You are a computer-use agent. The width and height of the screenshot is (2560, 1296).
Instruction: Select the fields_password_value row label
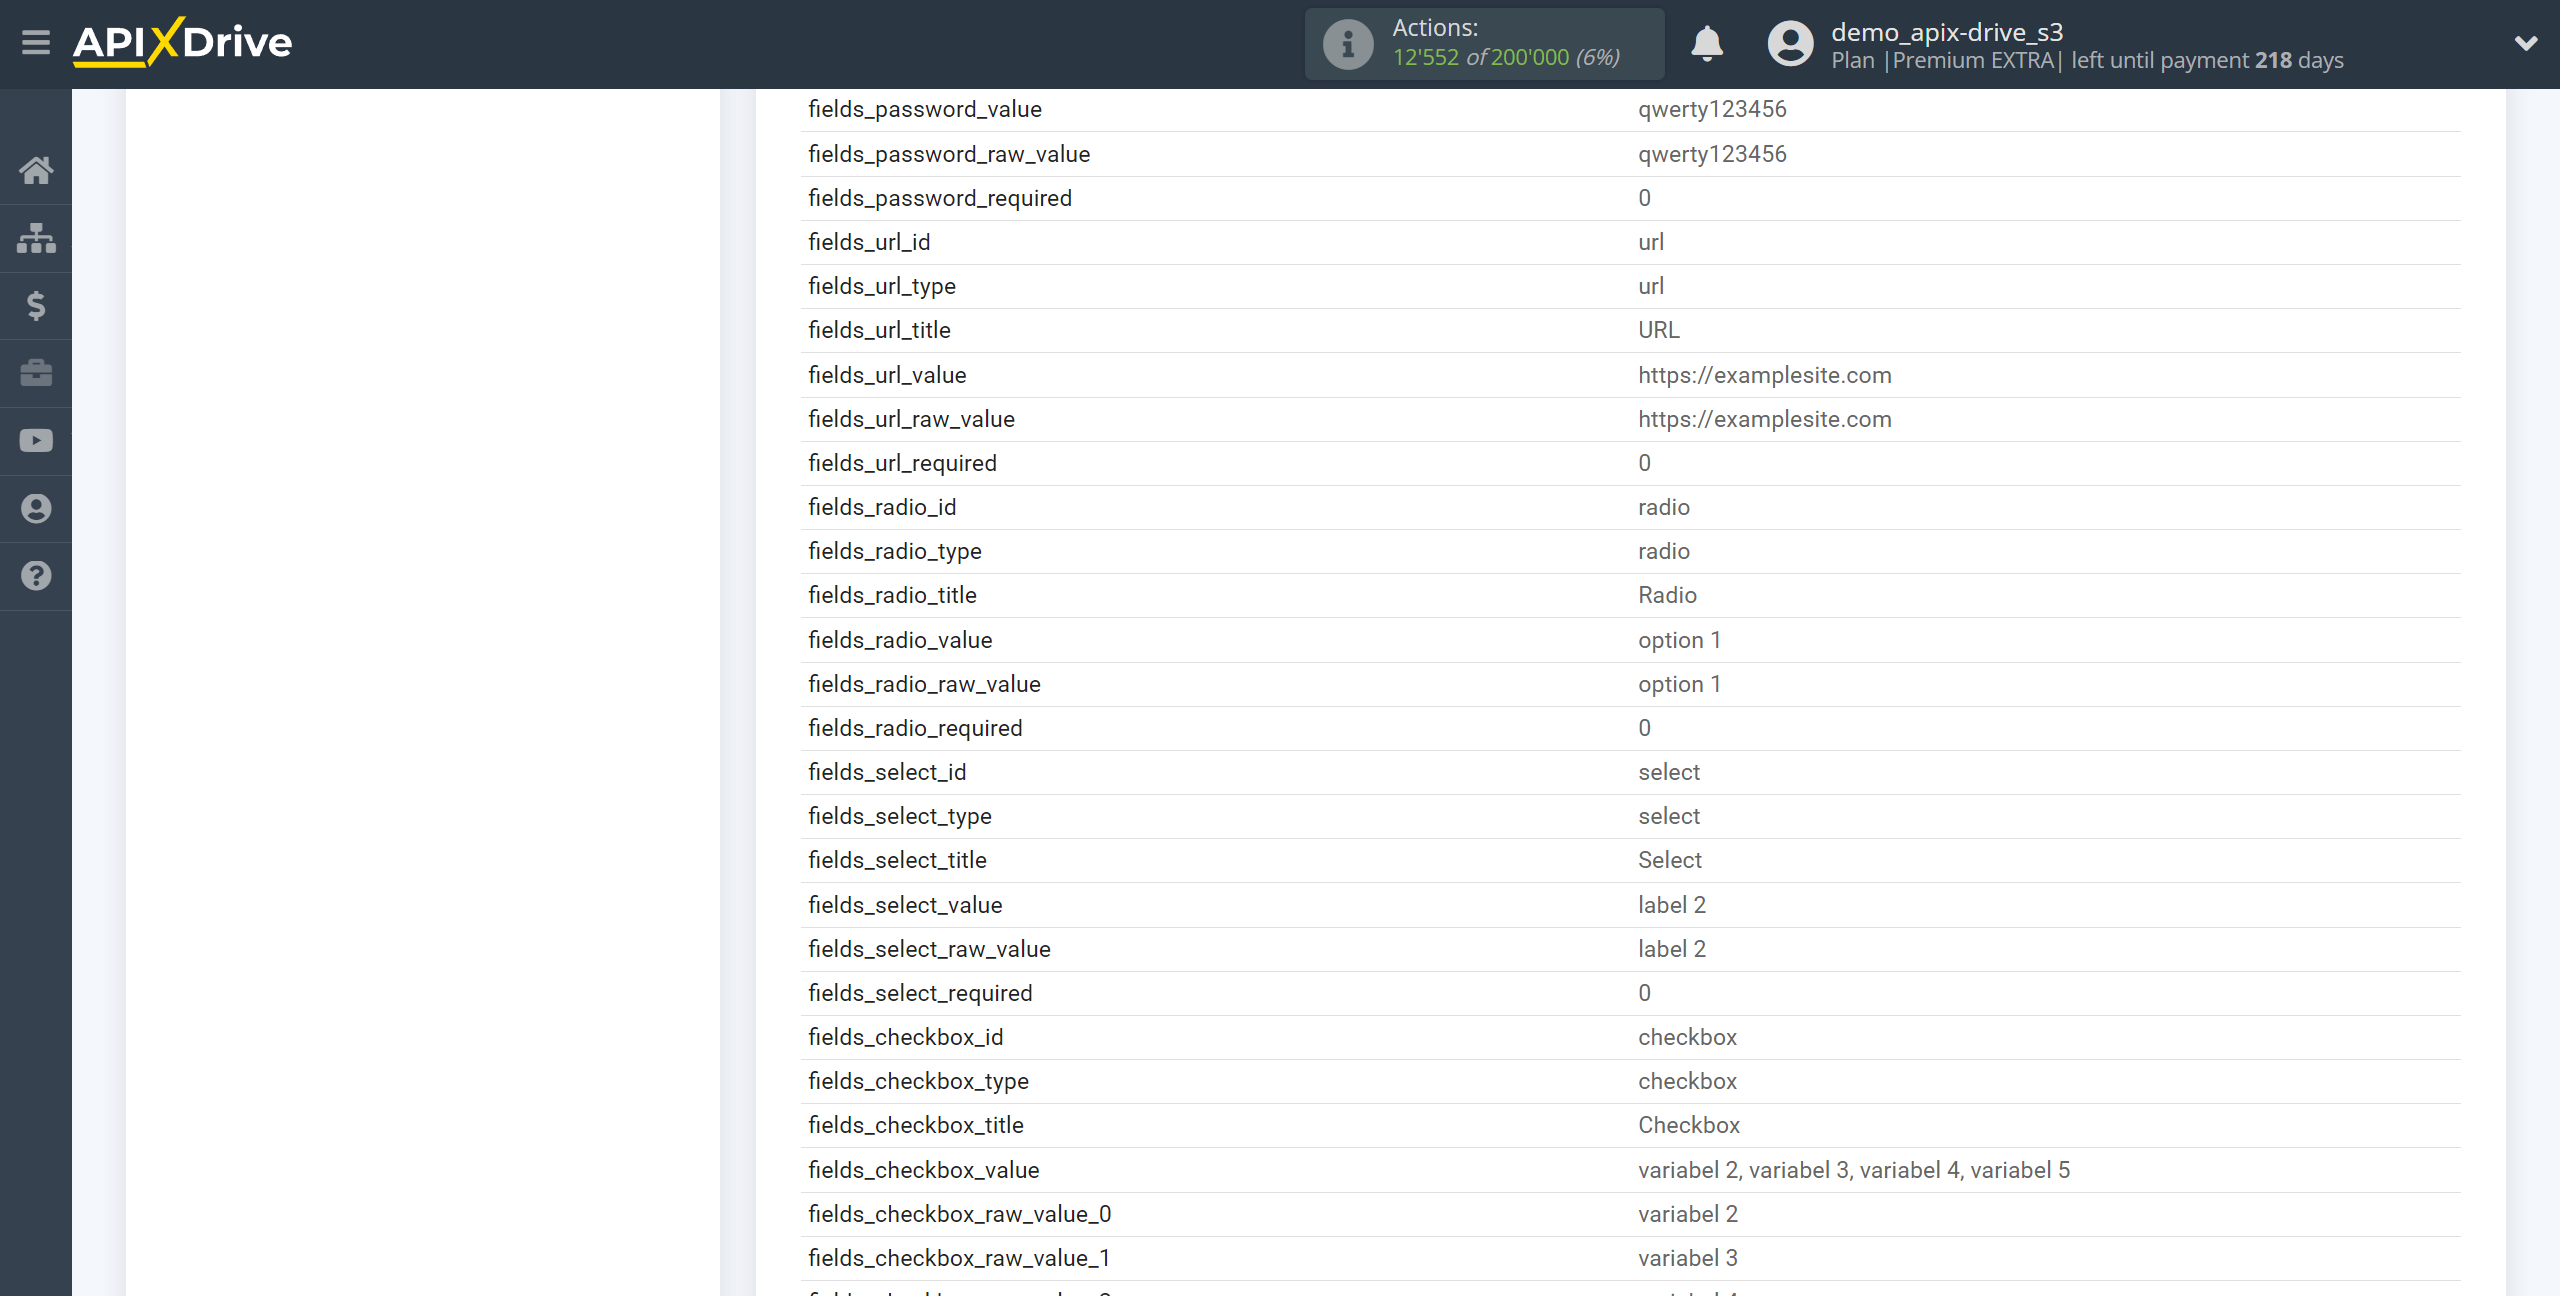925,109
